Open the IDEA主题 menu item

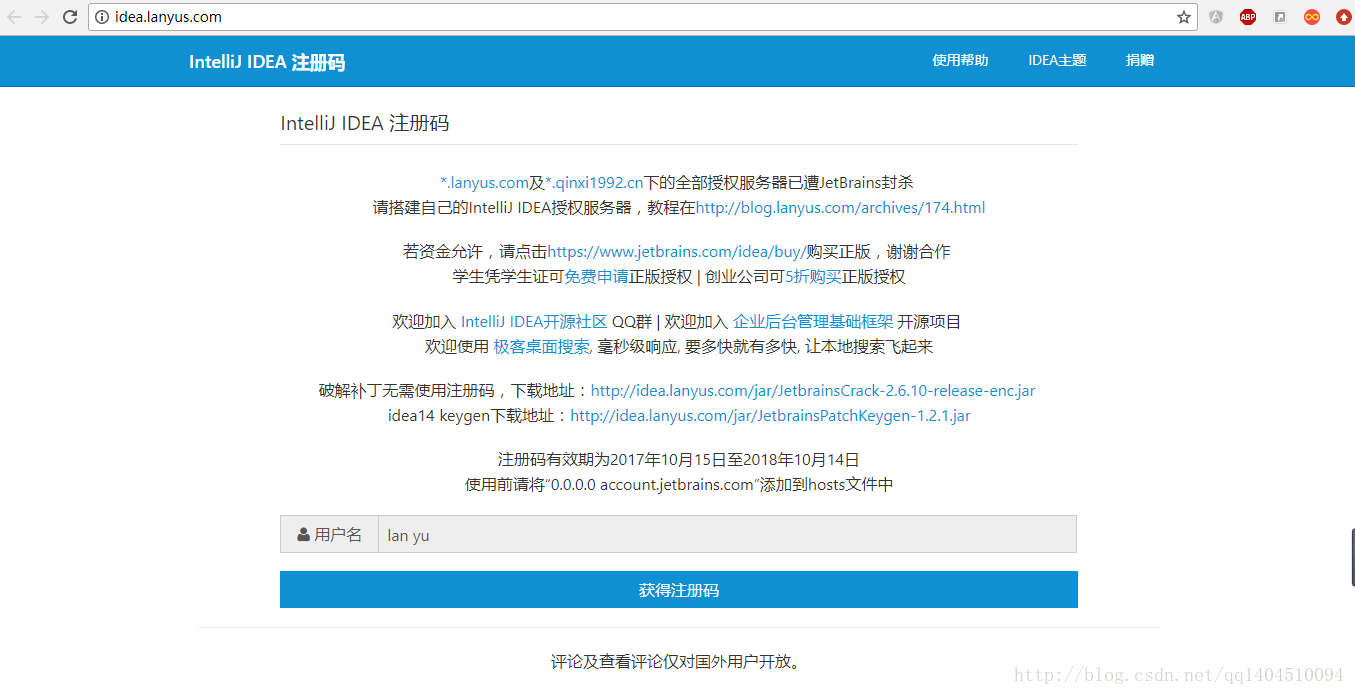(1057, 60)
